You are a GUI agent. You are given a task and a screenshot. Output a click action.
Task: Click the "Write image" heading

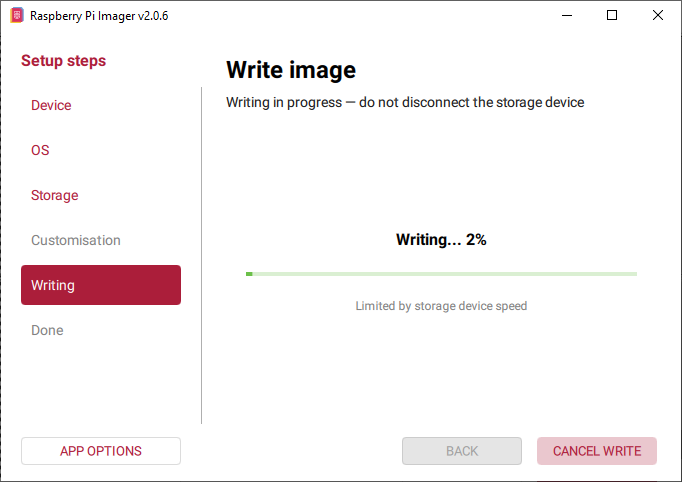coord(291,70)
